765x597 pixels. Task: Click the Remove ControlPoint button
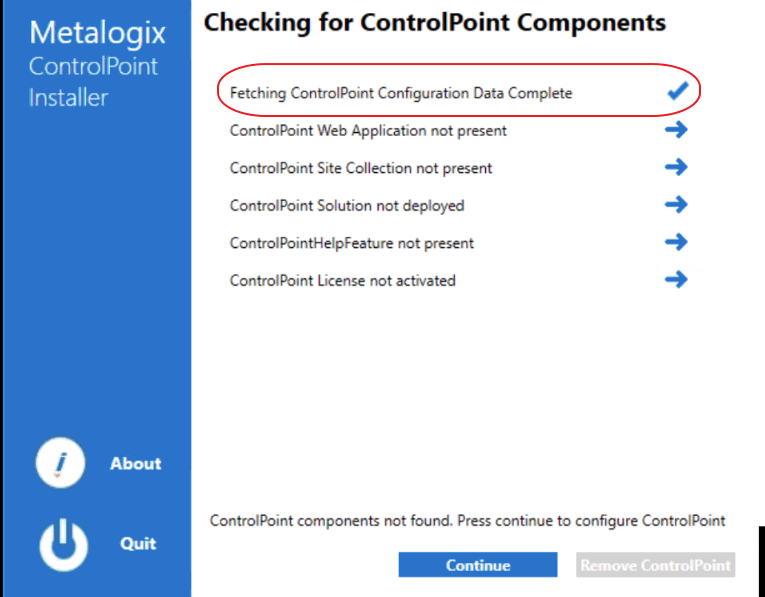tap(655, 565)
